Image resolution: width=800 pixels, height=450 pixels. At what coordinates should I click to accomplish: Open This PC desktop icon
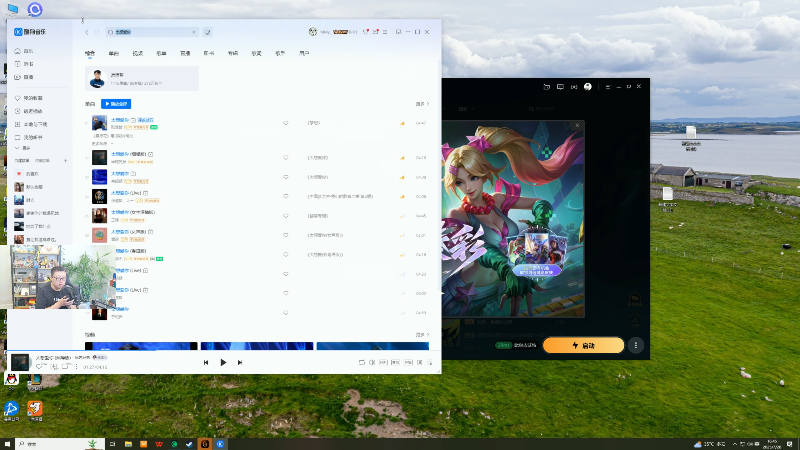click(x=12, y=9)
